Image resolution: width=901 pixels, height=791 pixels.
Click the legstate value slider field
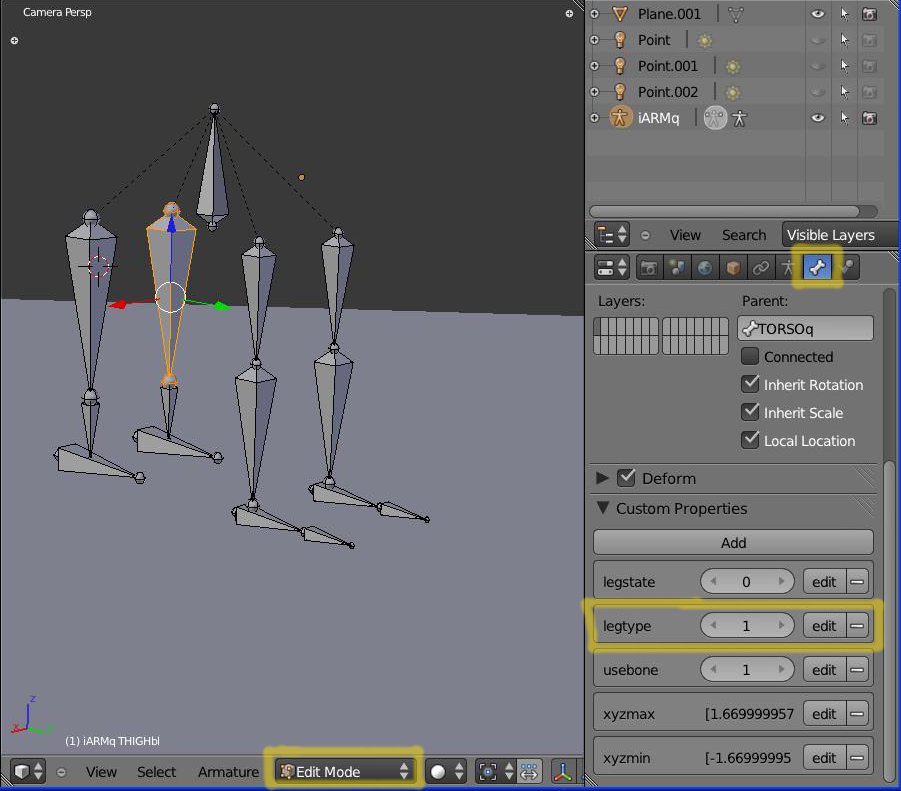click(x=746, y=582)
